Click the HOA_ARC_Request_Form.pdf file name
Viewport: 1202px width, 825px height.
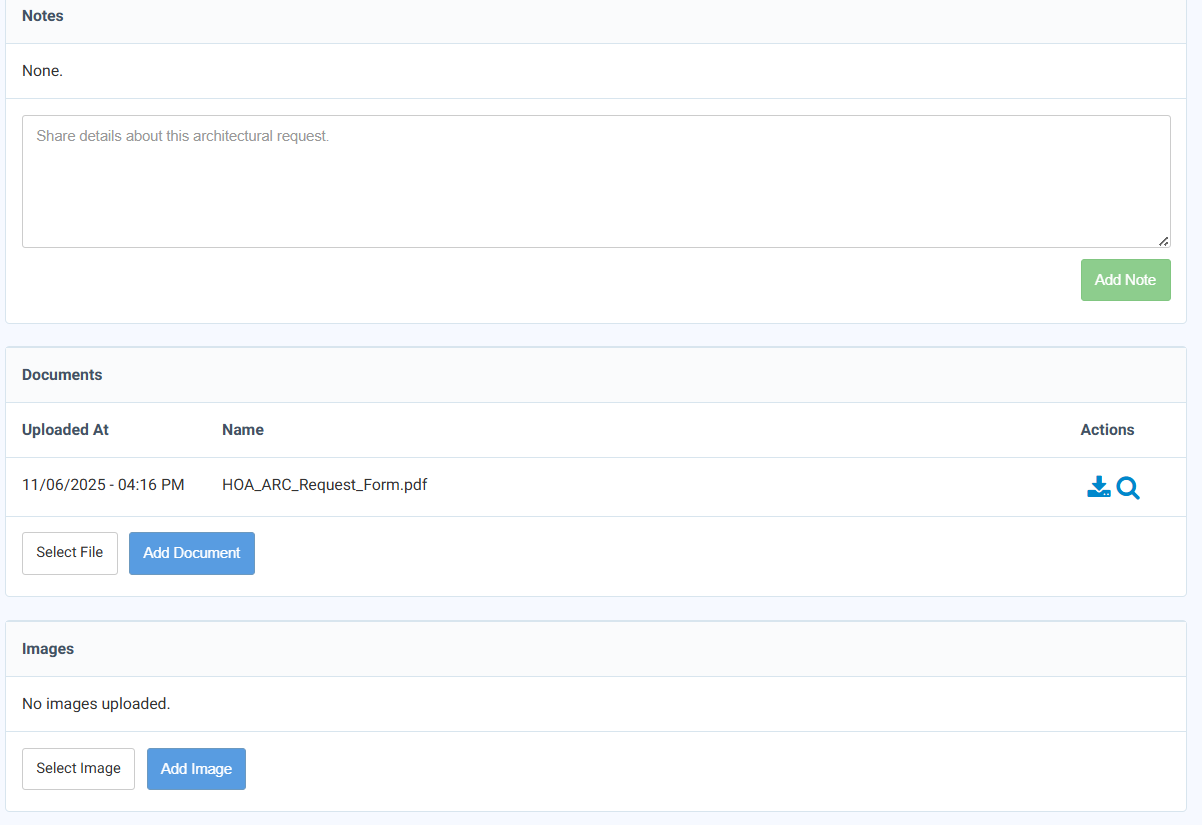coord(325,485)
